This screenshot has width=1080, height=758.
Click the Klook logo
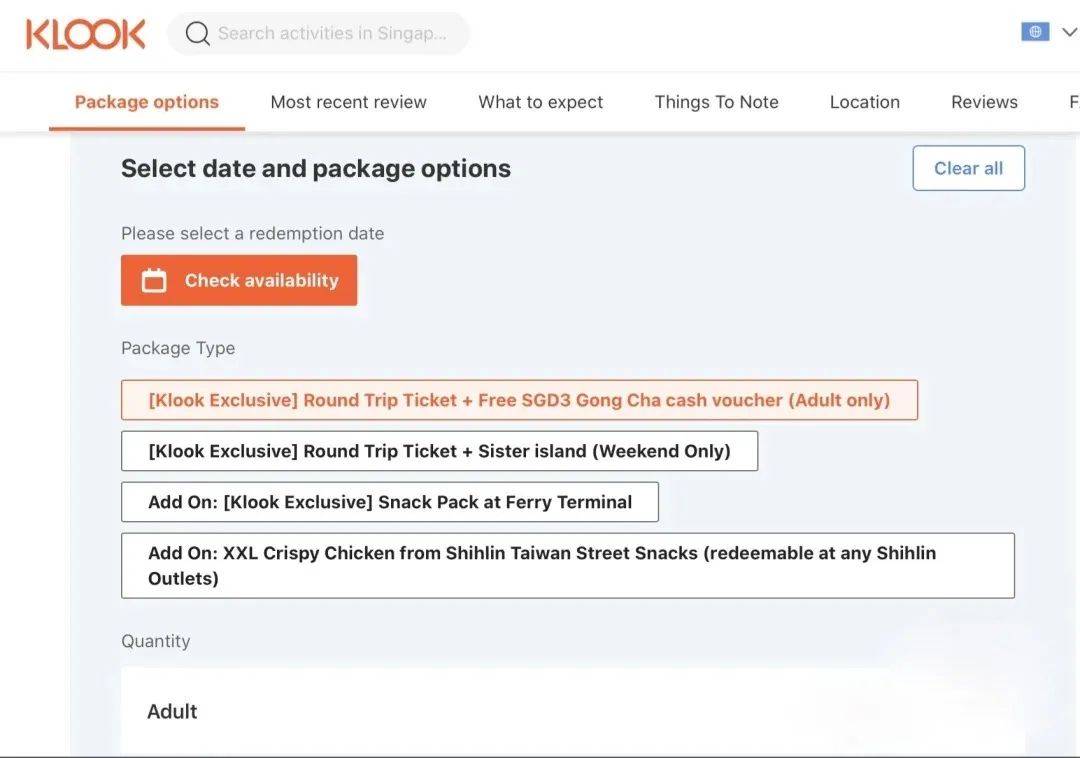click(86, 34)
